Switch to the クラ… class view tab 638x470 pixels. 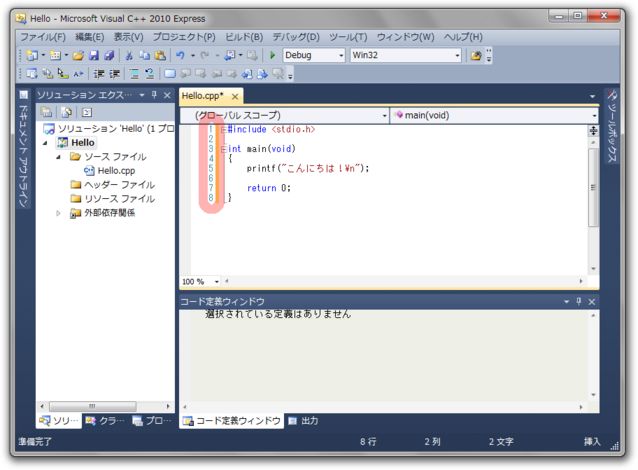(x=105, y=421)
